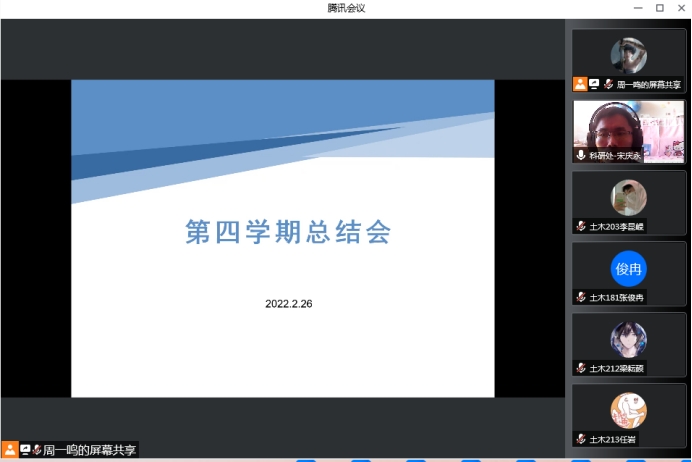
Task: Click the avatar of 土木212梁耘颐
Action: [x=629, y=339]
